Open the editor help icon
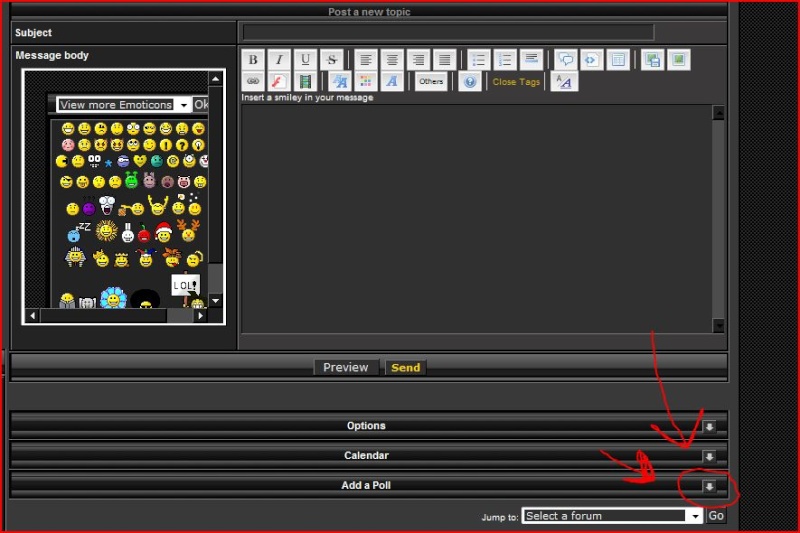This screenshot has height=533, width=800. tap(470, 81)
